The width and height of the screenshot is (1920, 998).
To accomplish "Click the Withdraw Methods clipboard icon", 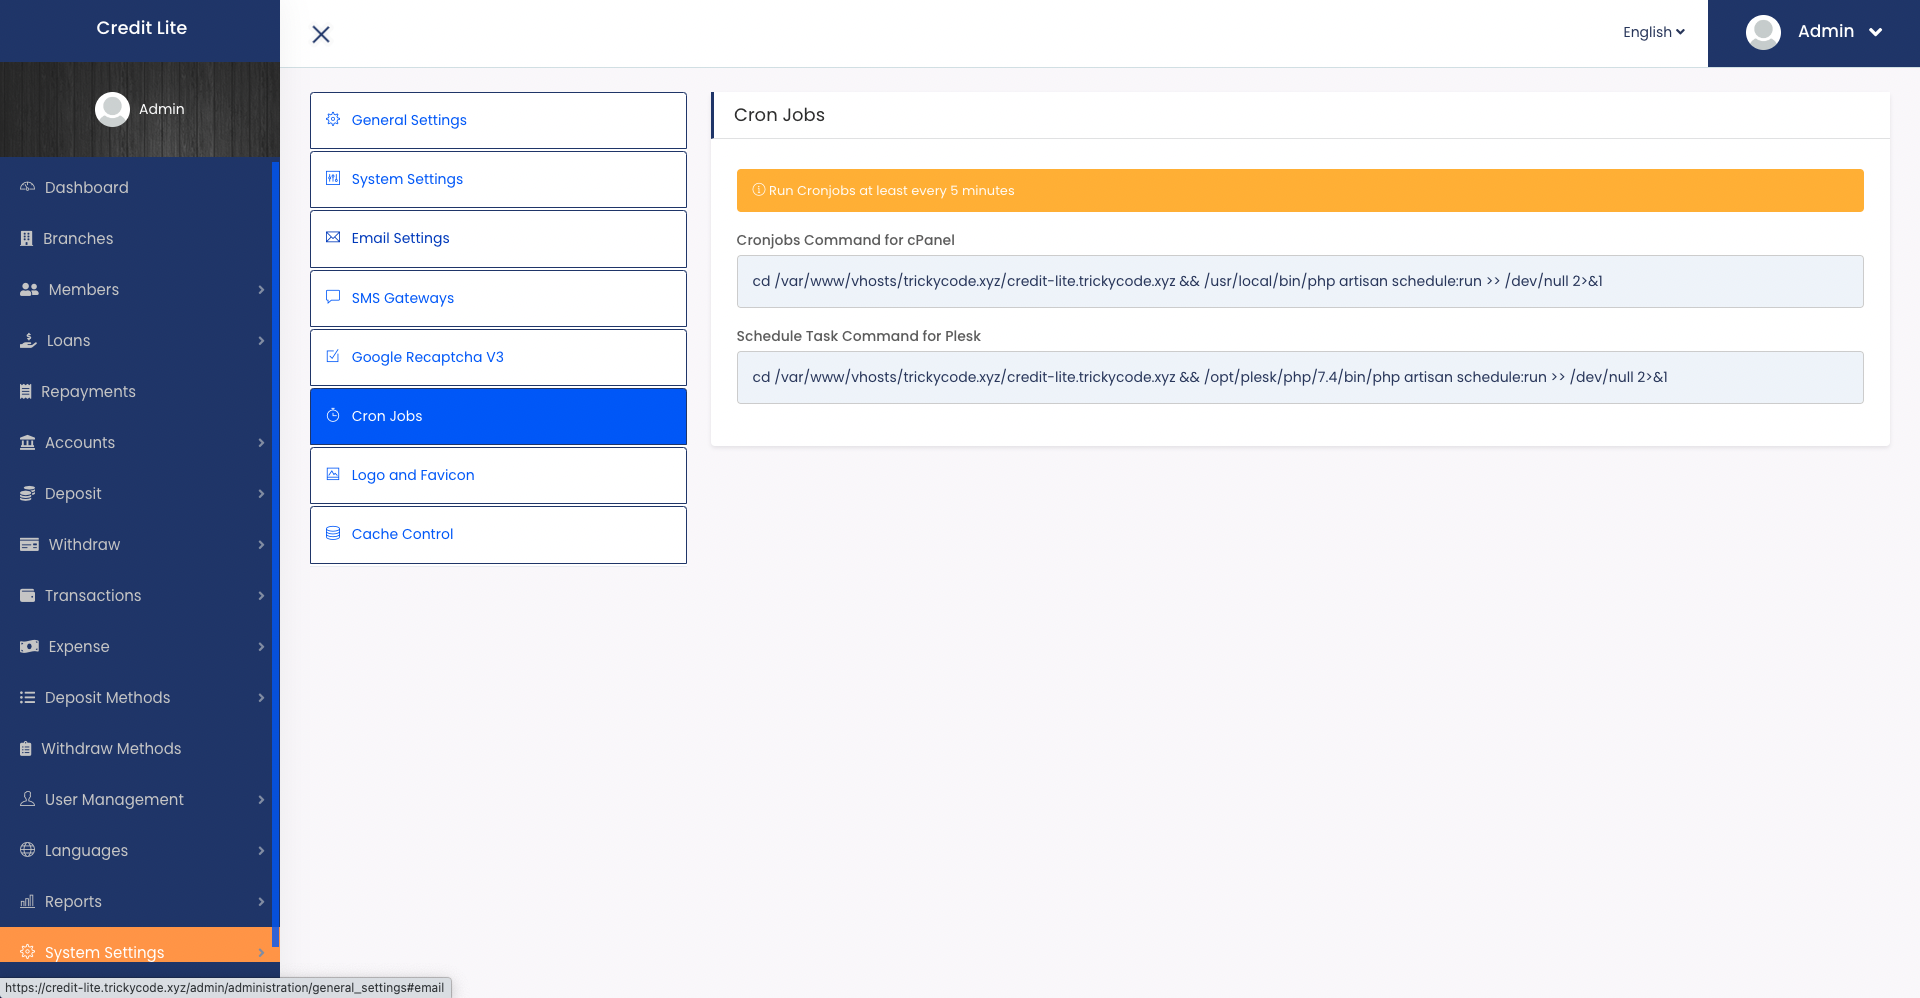I will coord(26,748).
